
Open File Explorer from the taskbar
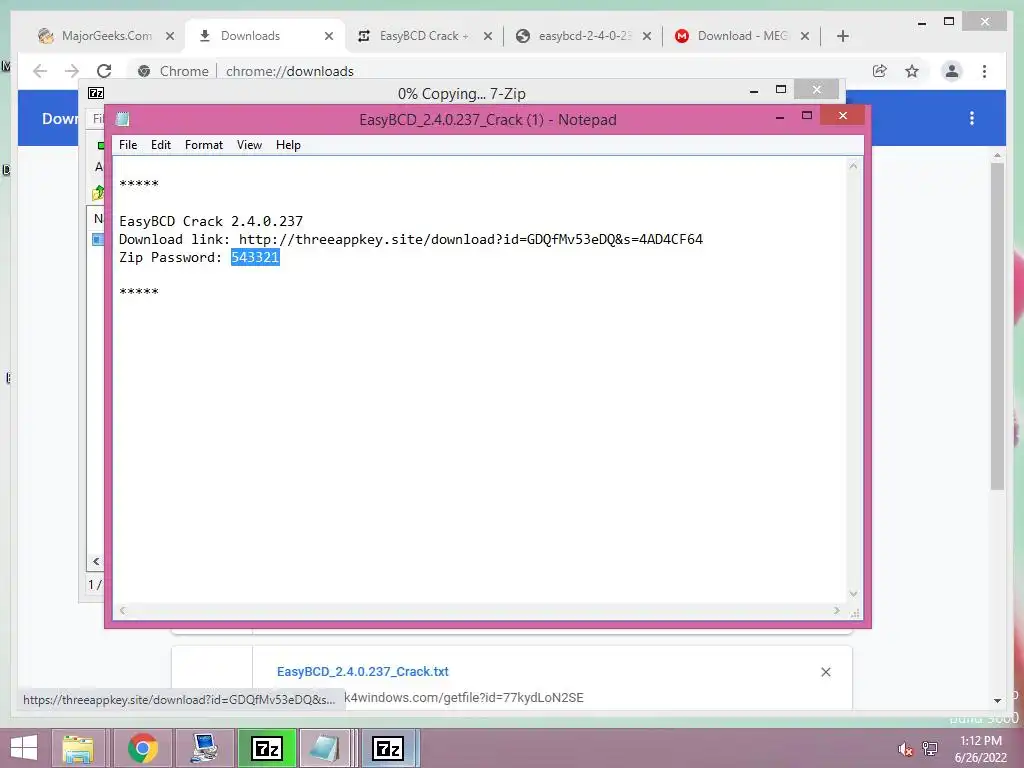(78, 748)
